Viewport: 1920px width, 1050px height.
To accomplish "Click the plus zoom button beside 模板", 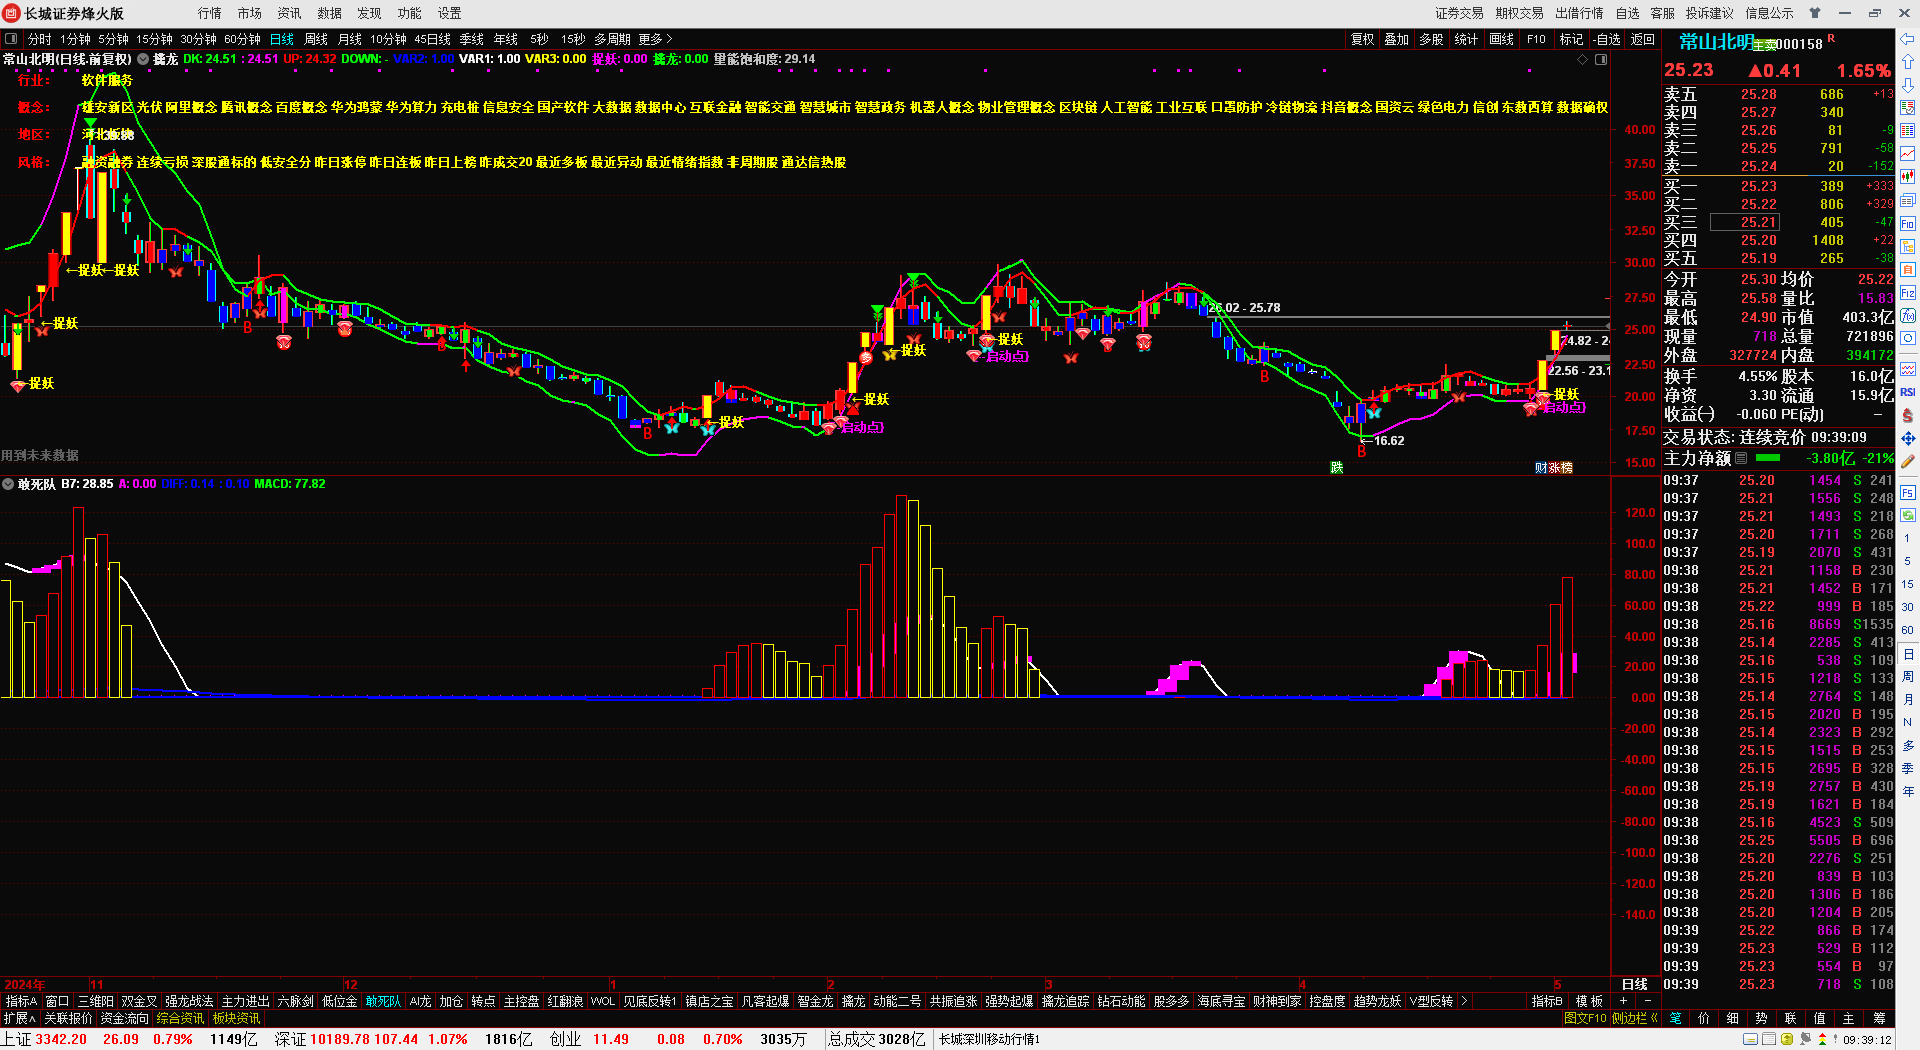I will [1623, 1001].
